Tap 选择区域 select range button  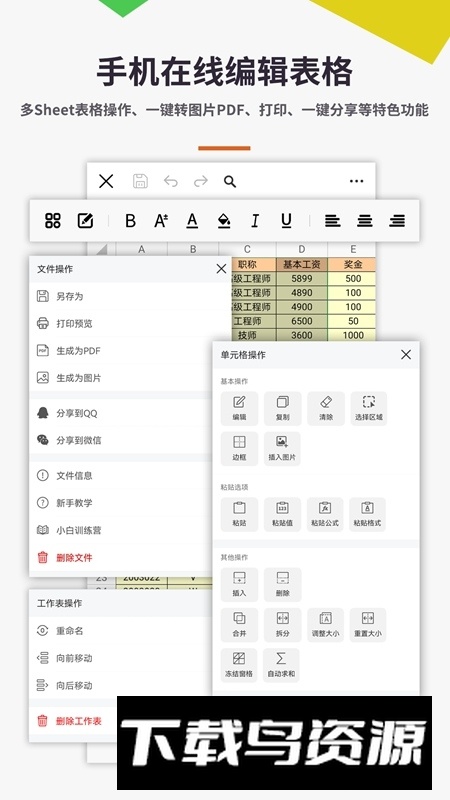coord(368,408)
